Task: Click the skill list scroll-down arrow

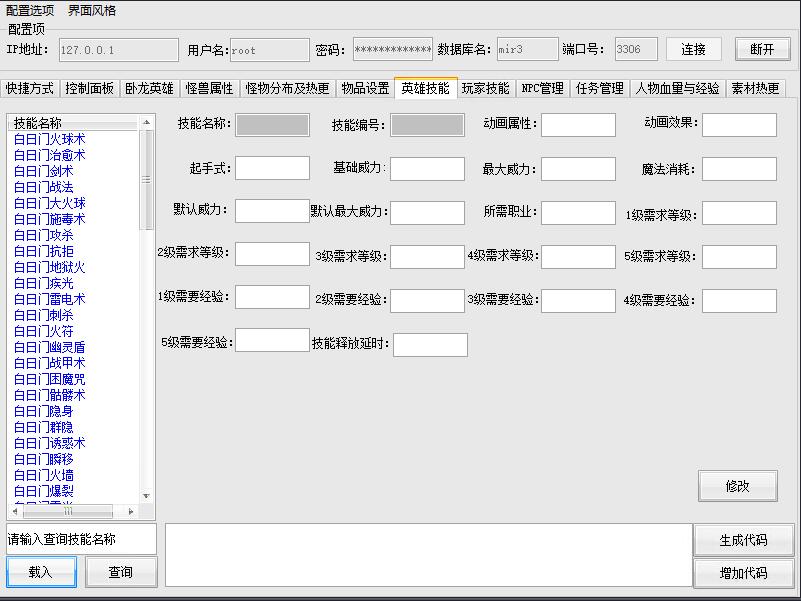Action: [x=147, y=497]
